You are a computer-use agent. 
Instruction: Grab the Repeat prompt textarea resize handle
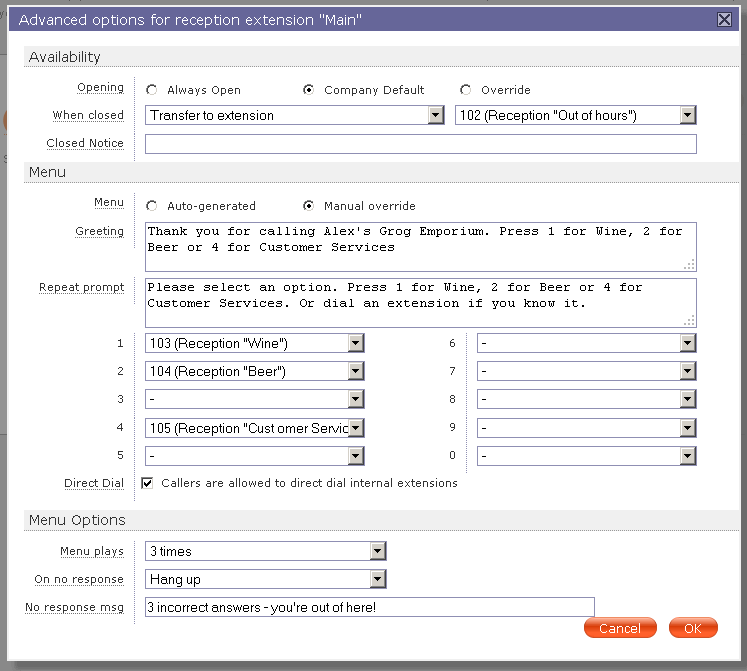(689, 321)
